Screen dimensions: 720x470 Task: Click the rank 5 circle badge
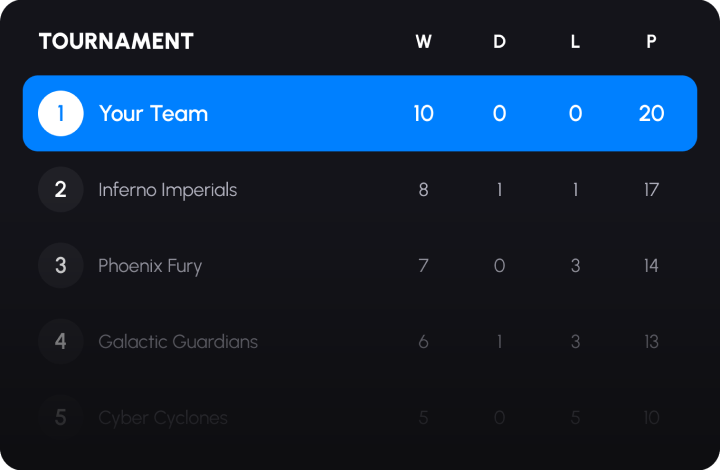coord(61,417)
